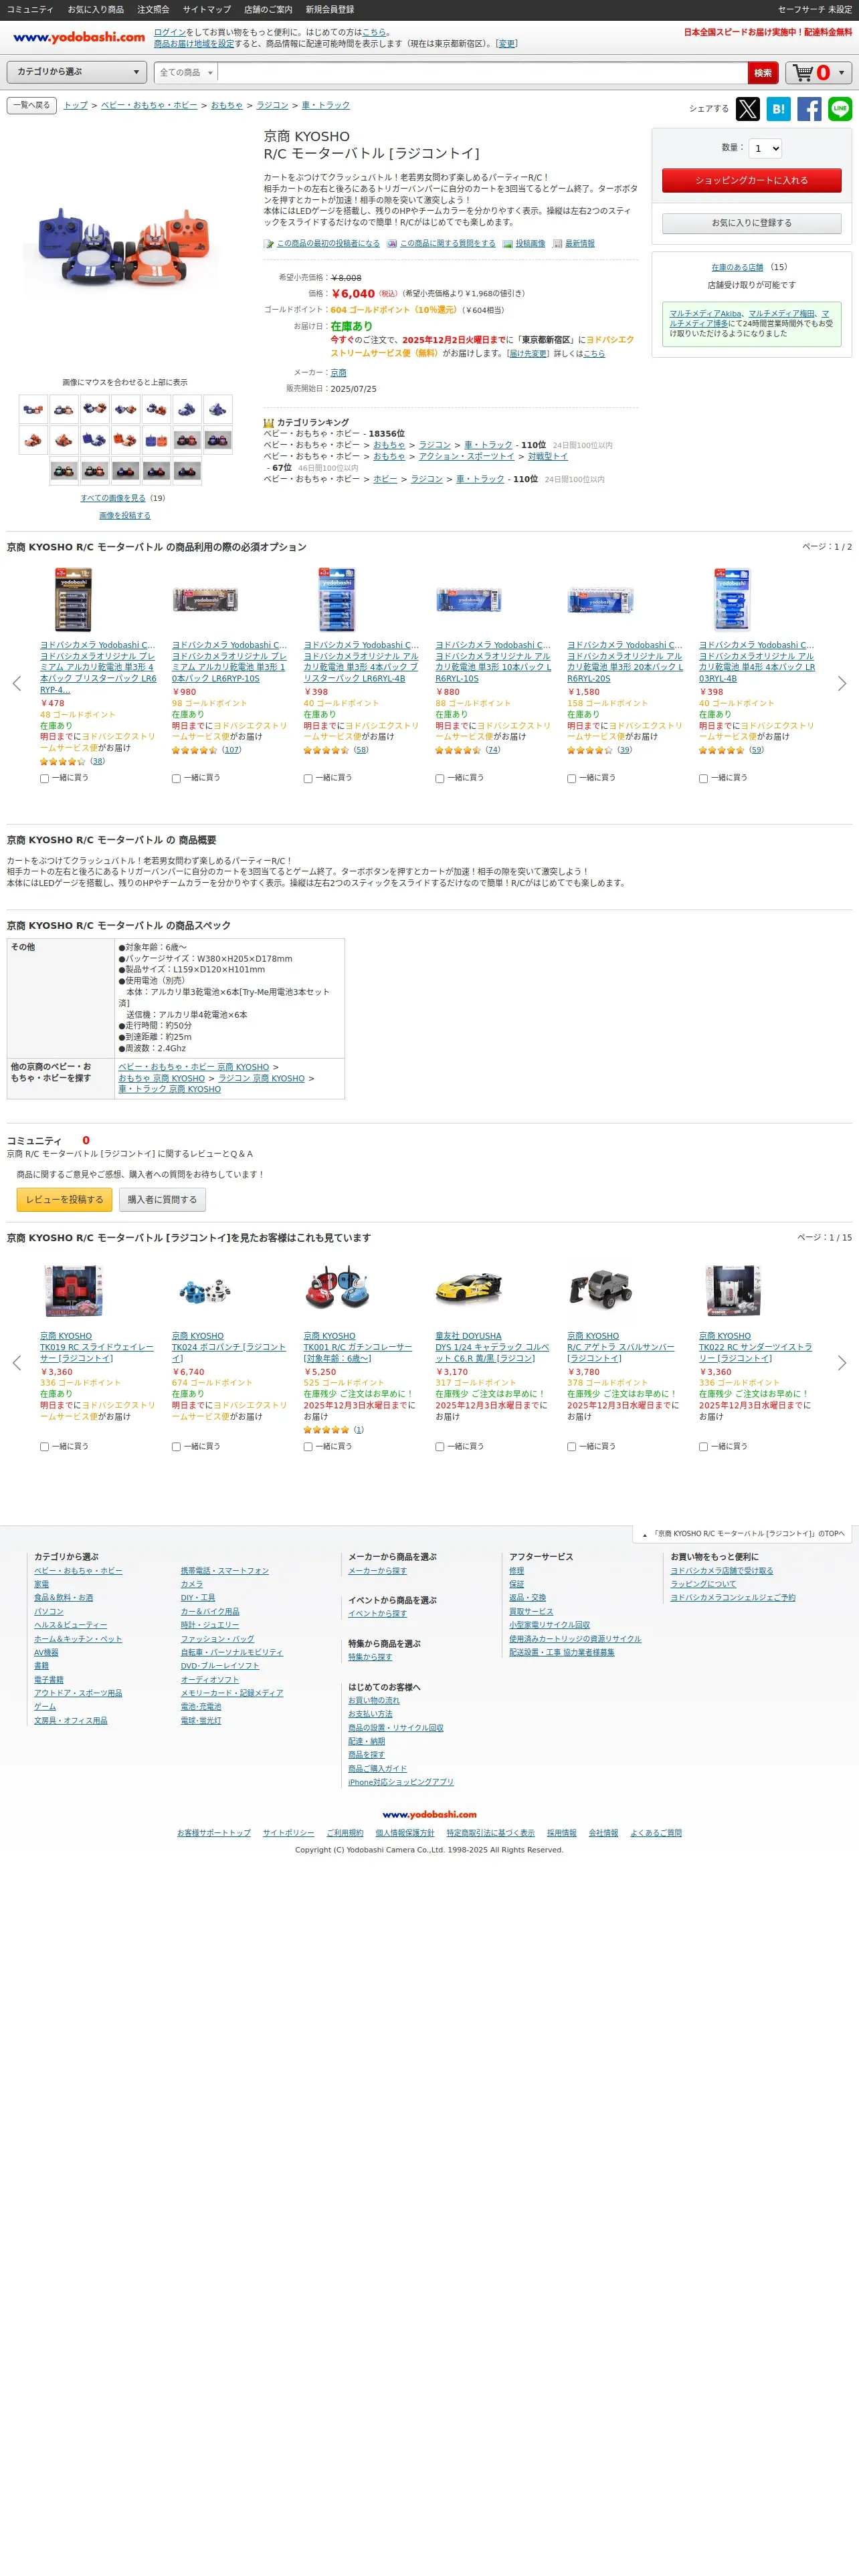Open LR6RYL-20S 20-pack battery image
The height and width of the screenshot is (2576, 859).
[600, 600]
